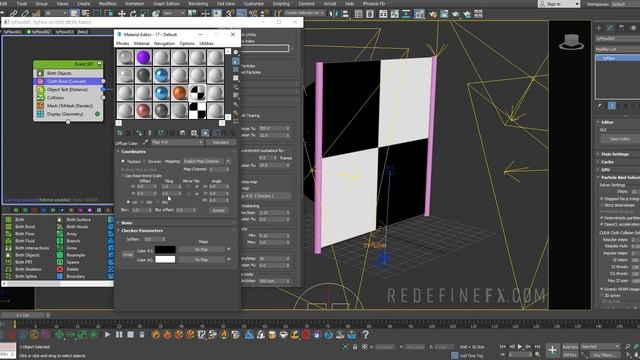The image size is (640, 360).
Task: Click the Spawn operator icon in depot
Action: point(60,262)
